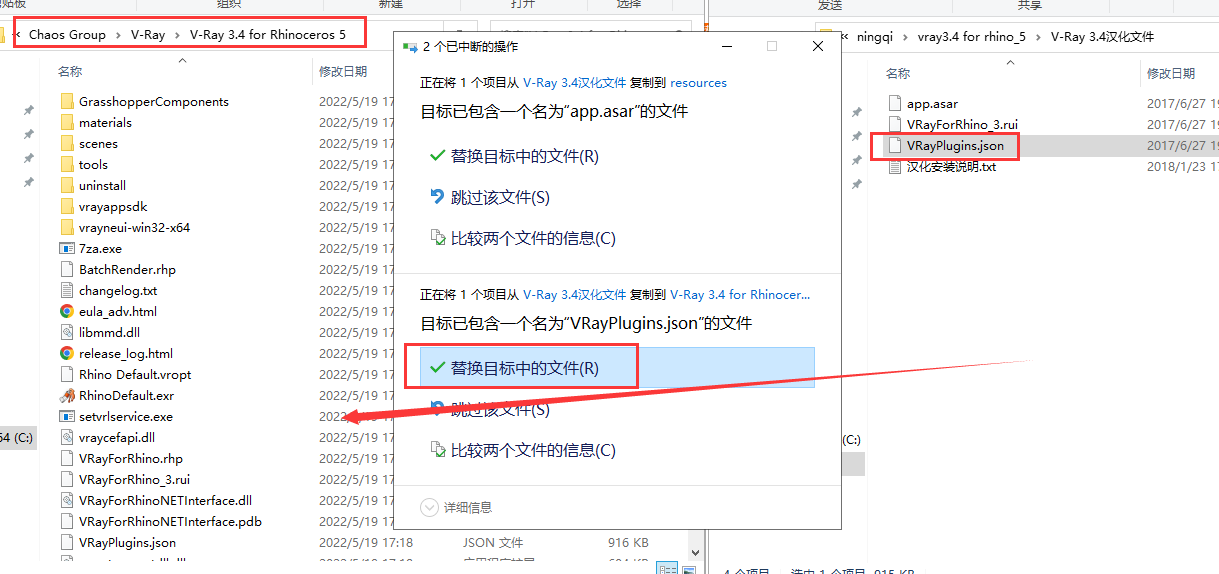Click the left window scrollbar down arrow
The height and width of the screenshot is (574, 1219).
pyautogui.click(x=696, y=550)
